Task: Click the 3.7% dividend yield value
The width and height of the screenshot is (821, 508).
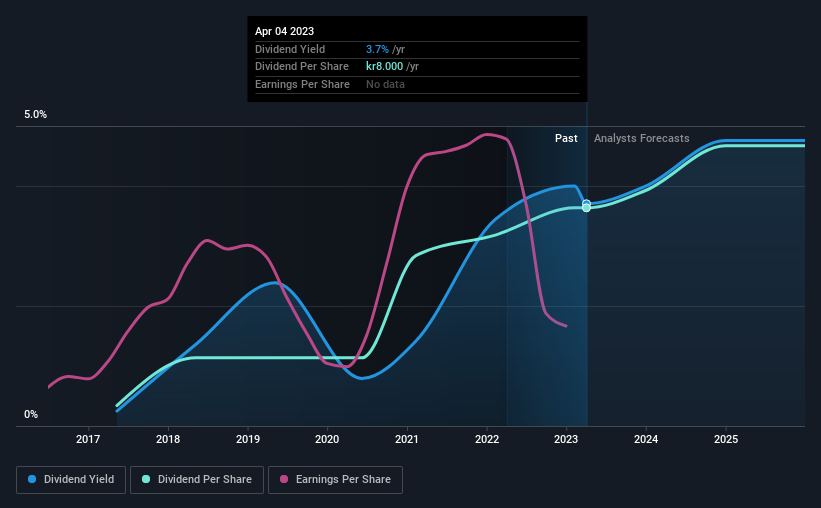Action: coord(377,49)
